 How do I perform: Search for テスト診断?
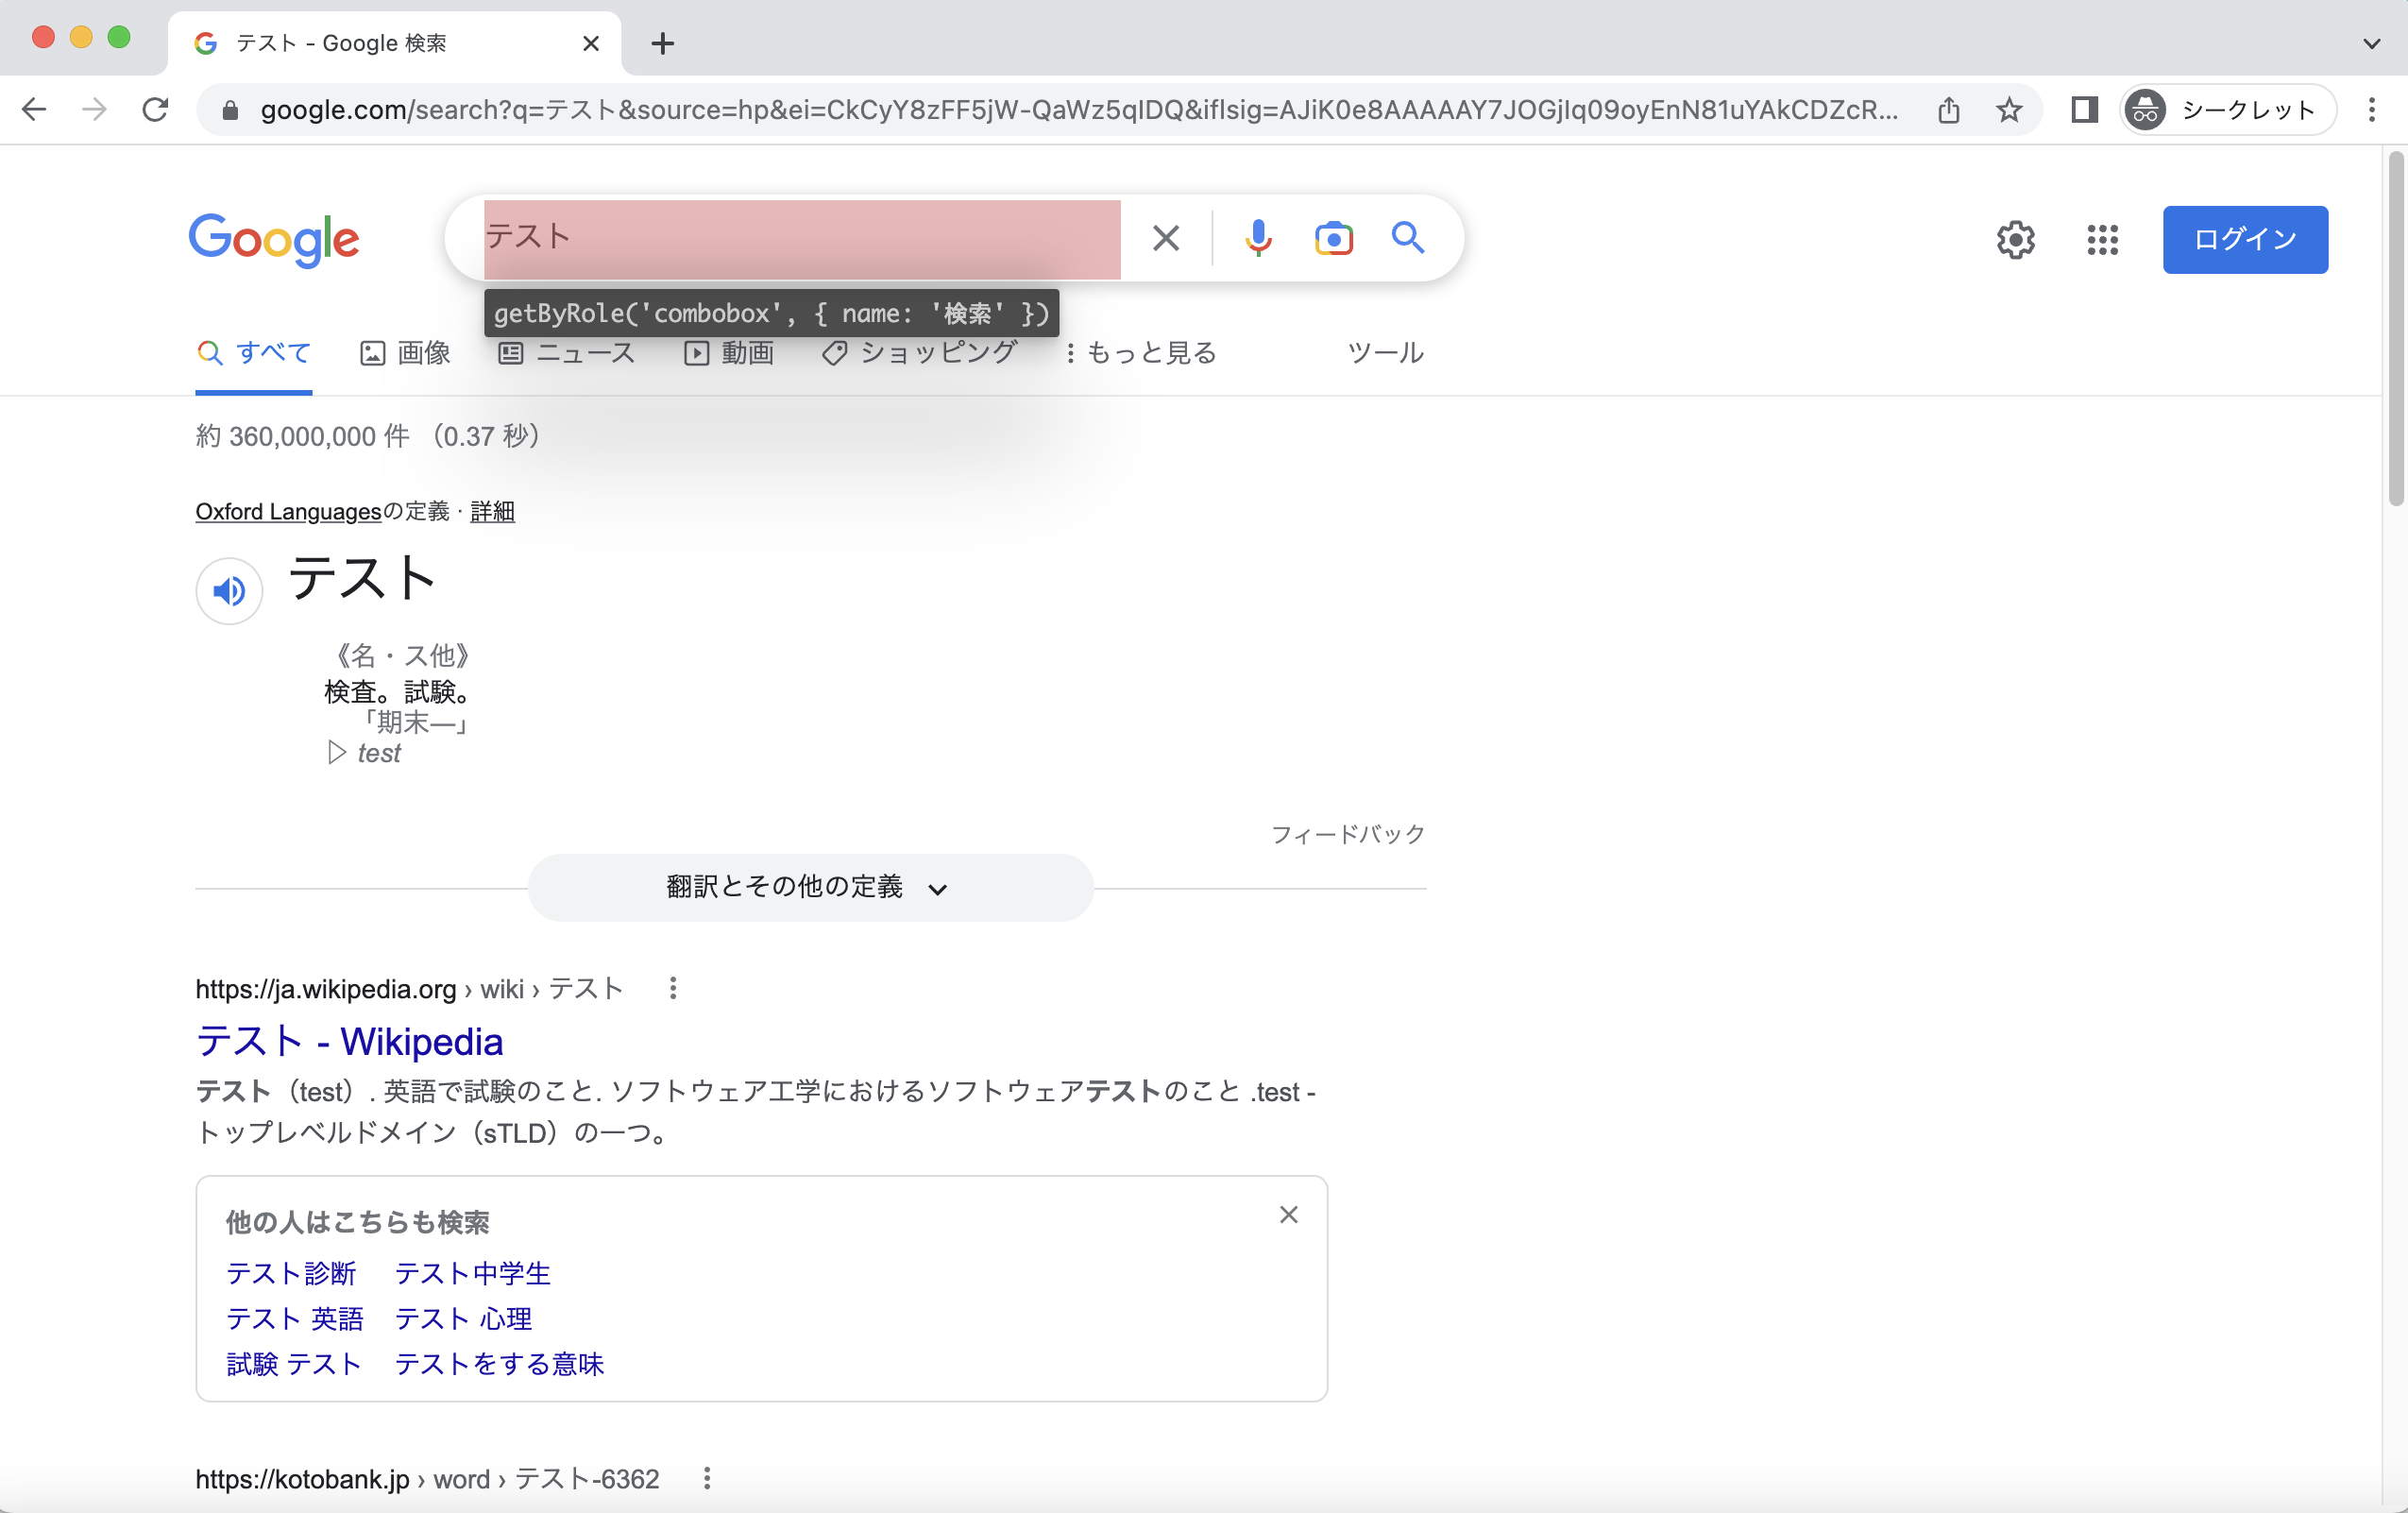(291, 1274)
